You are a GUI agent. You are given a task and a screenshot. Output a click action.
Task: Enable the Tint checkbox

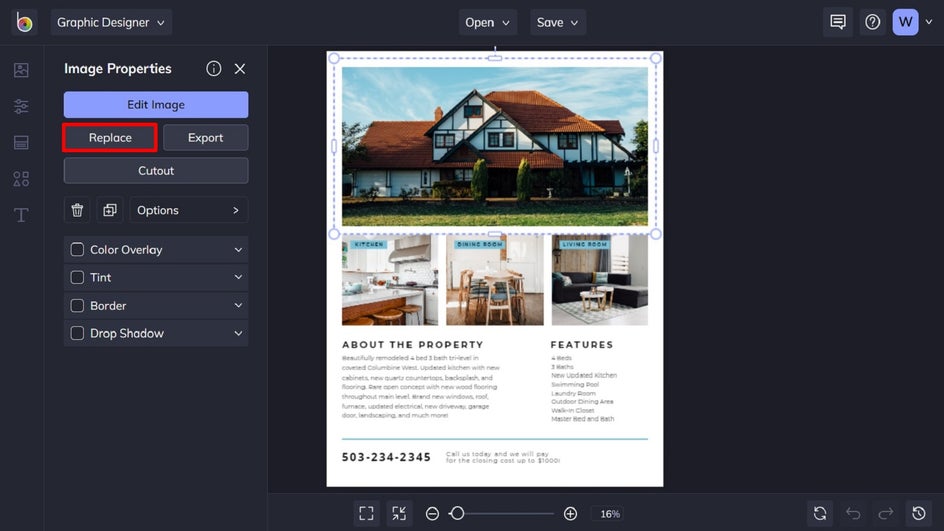77,278
